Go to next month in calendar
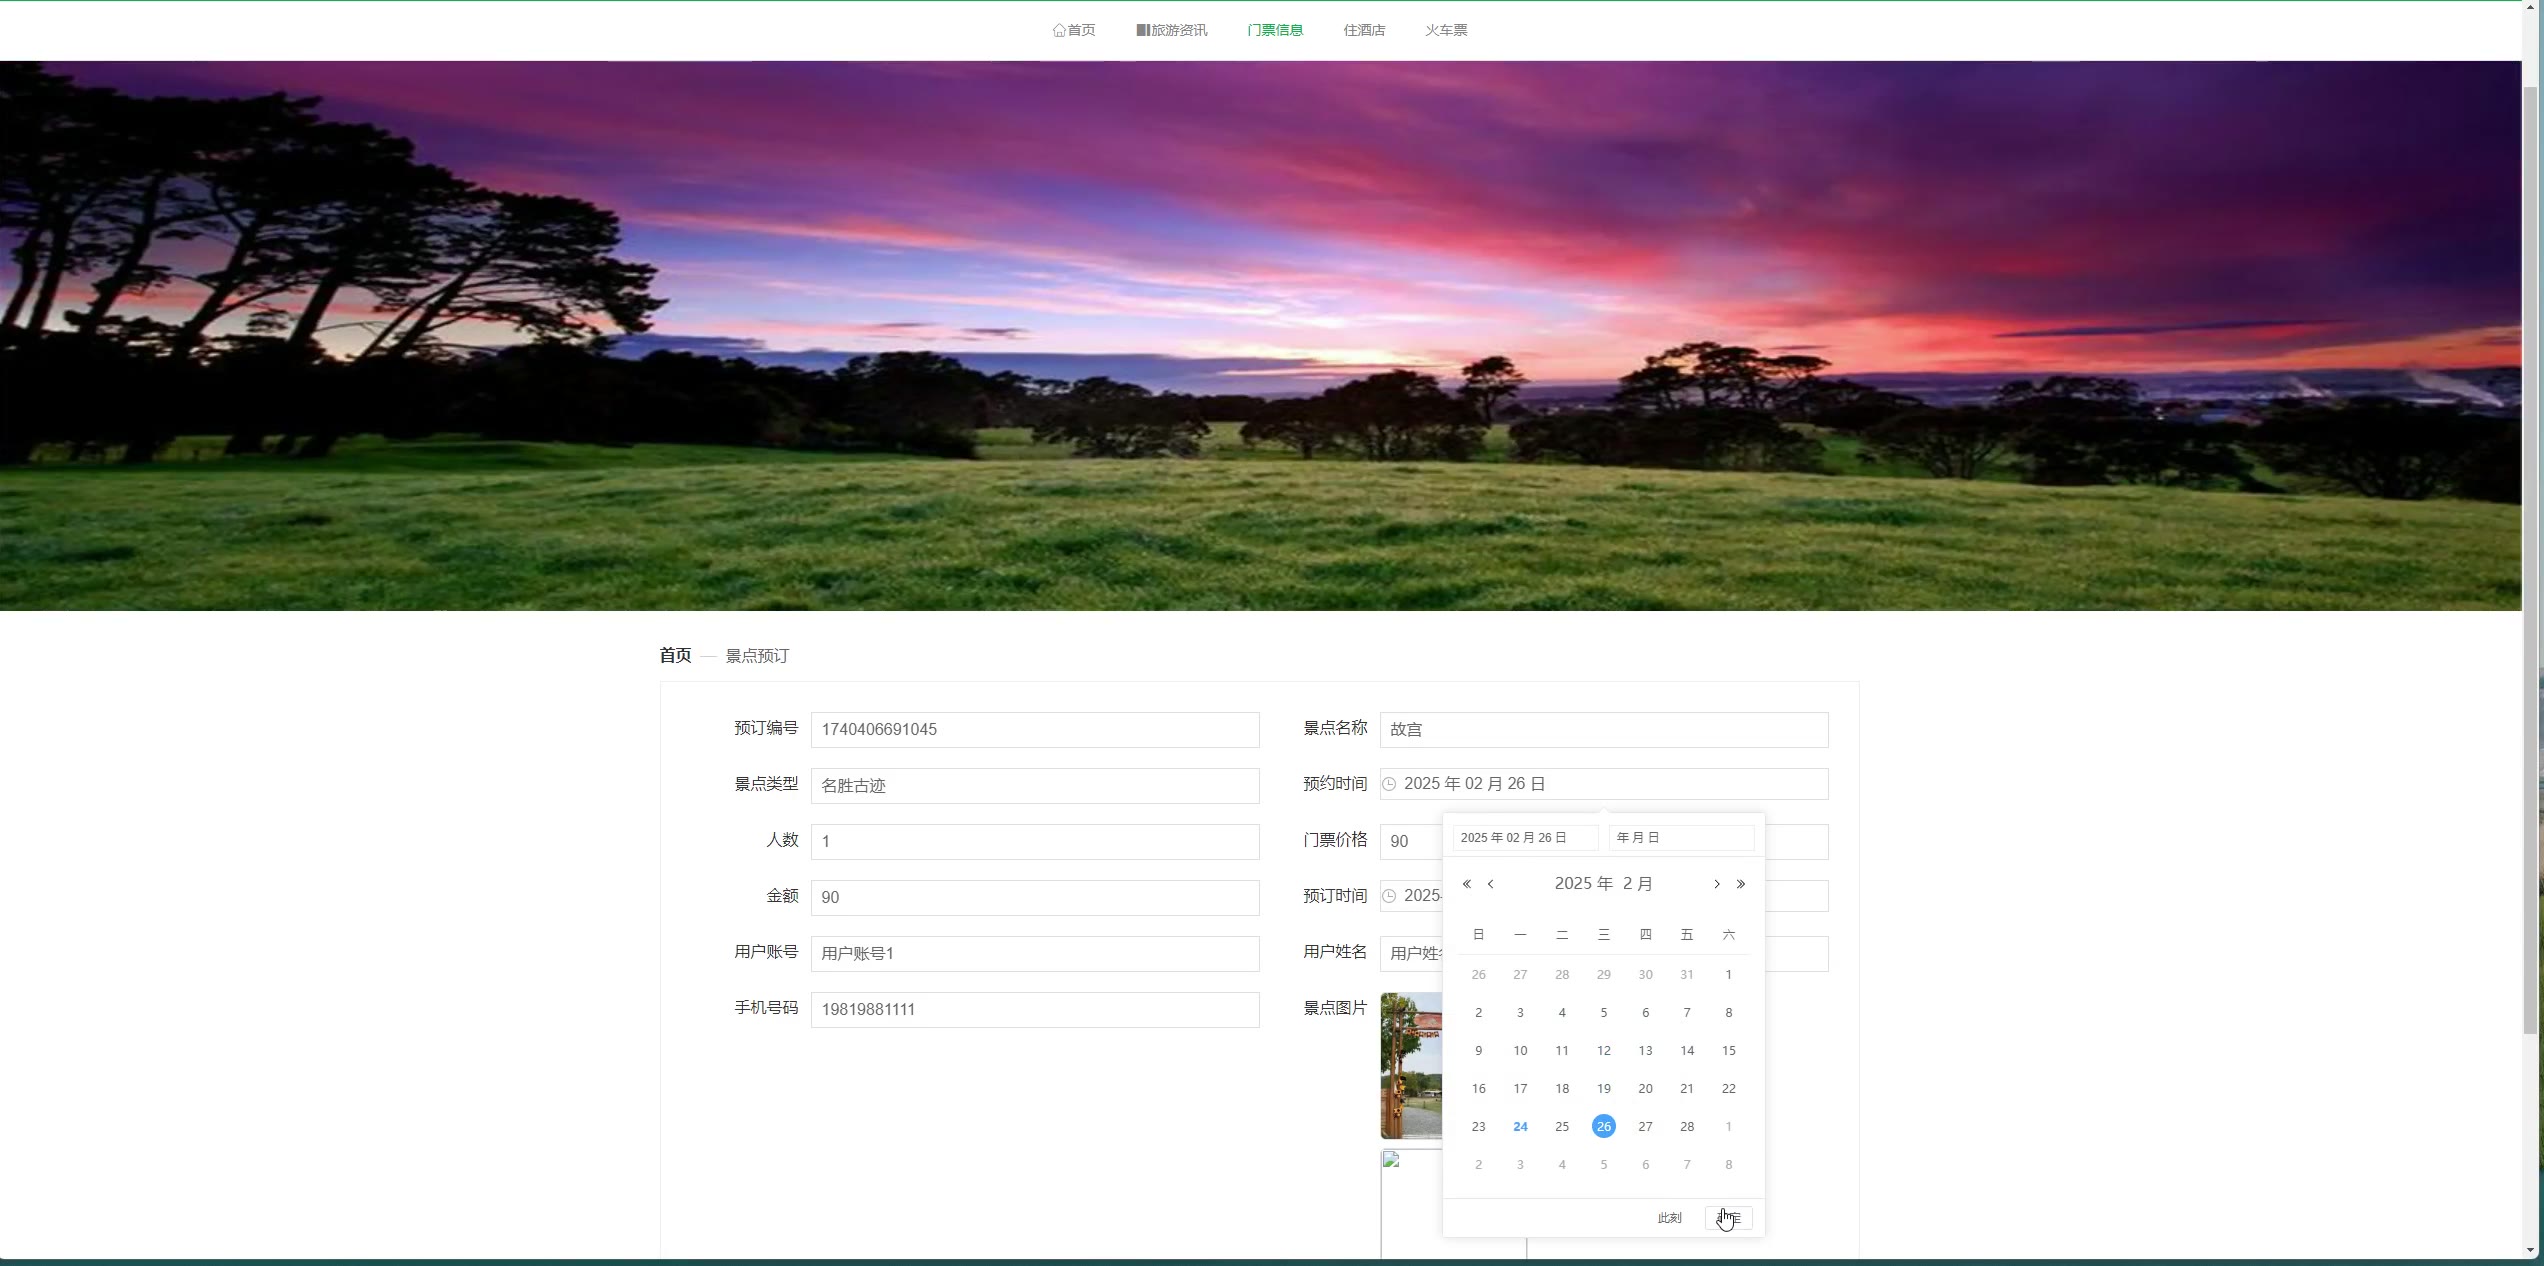Viewport: 2544px width, 1266px height. [x=1717, y=884]
